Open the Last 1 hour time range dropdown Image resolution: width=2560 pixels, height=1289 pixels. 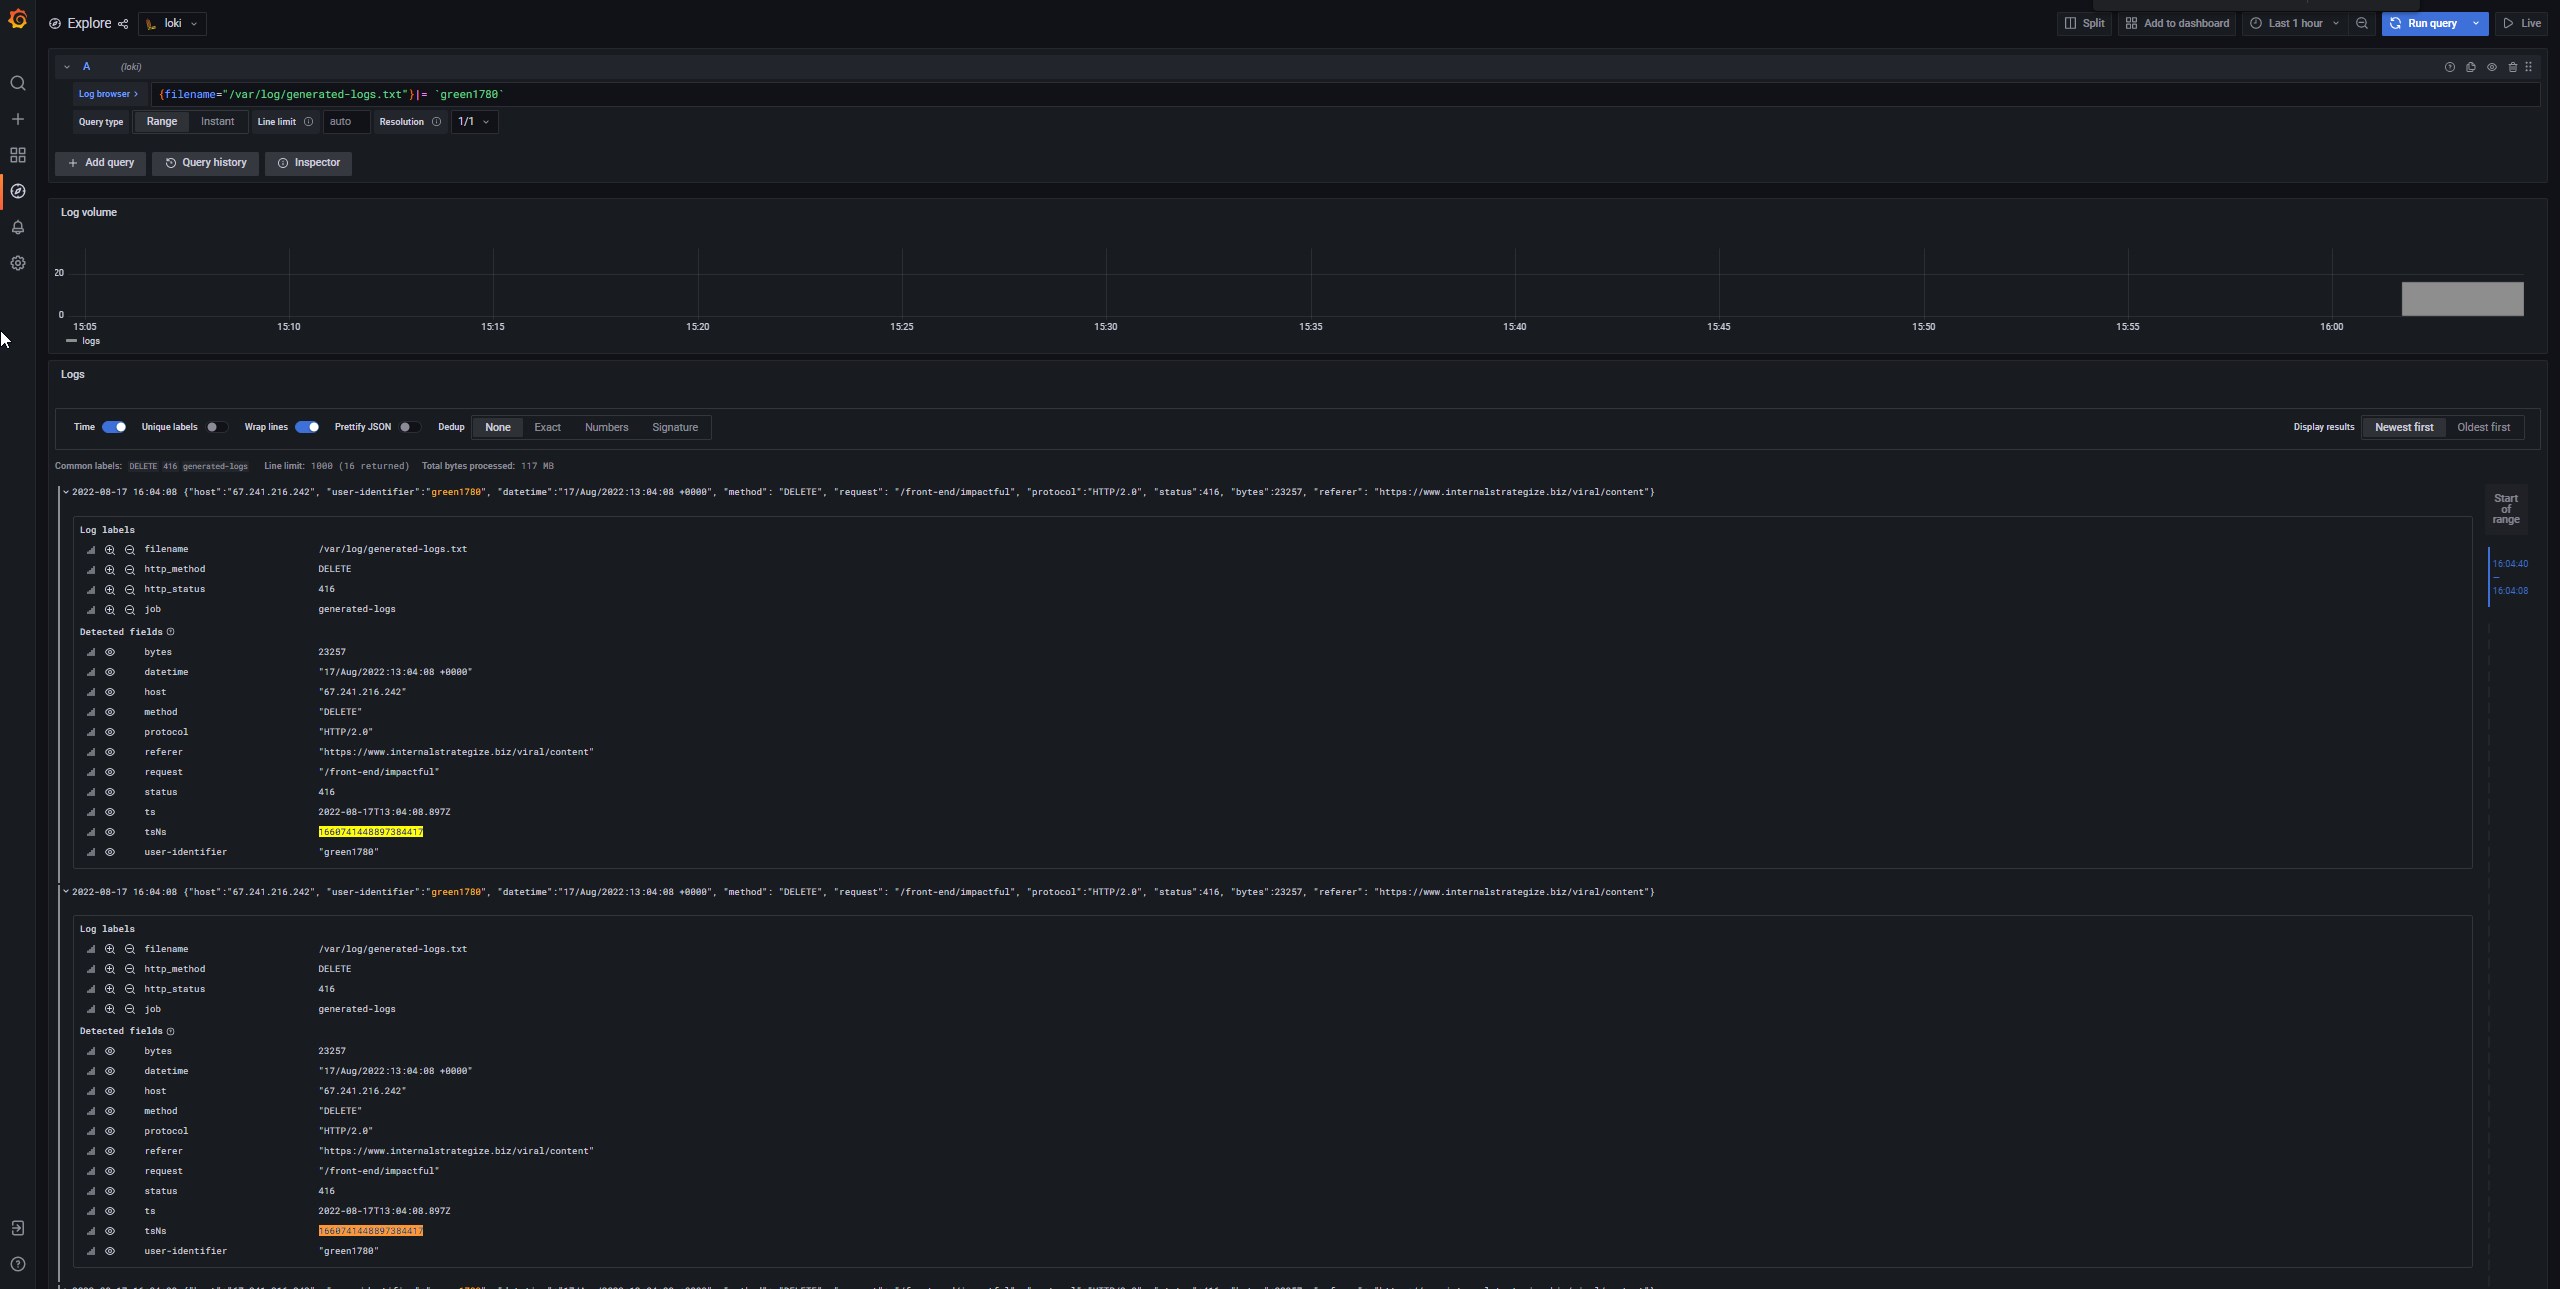(x=2293, y=23)
